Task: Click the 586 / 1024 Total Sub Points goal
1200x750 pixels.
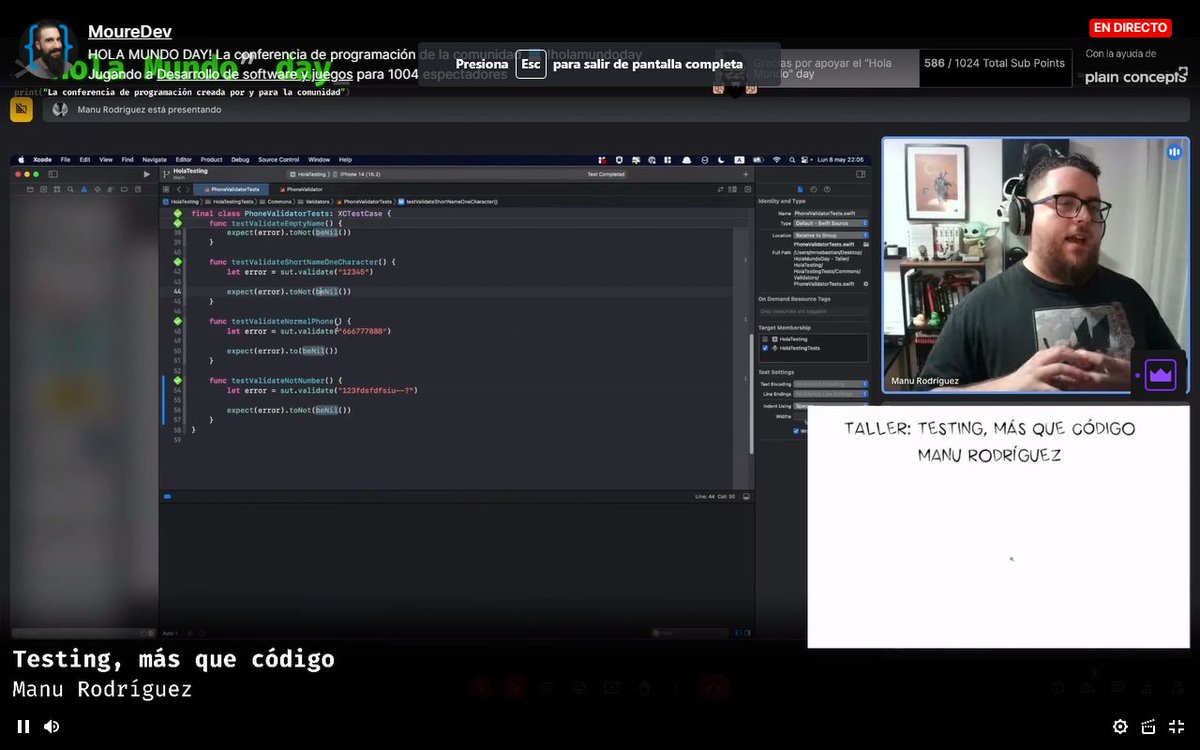Action: tap(994, 63)
